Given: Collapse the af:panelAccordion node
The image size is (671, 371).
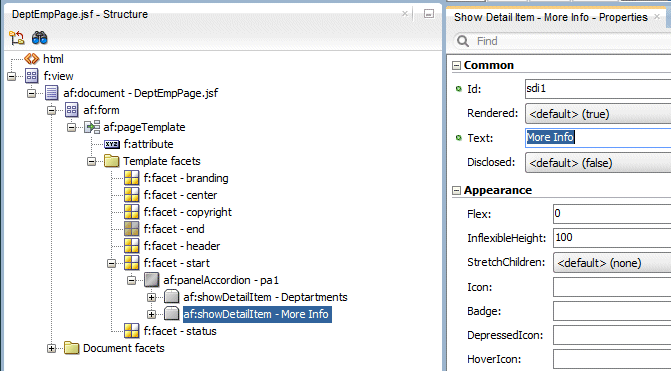Looking at the screenshot, I should (x=132, y=280).
